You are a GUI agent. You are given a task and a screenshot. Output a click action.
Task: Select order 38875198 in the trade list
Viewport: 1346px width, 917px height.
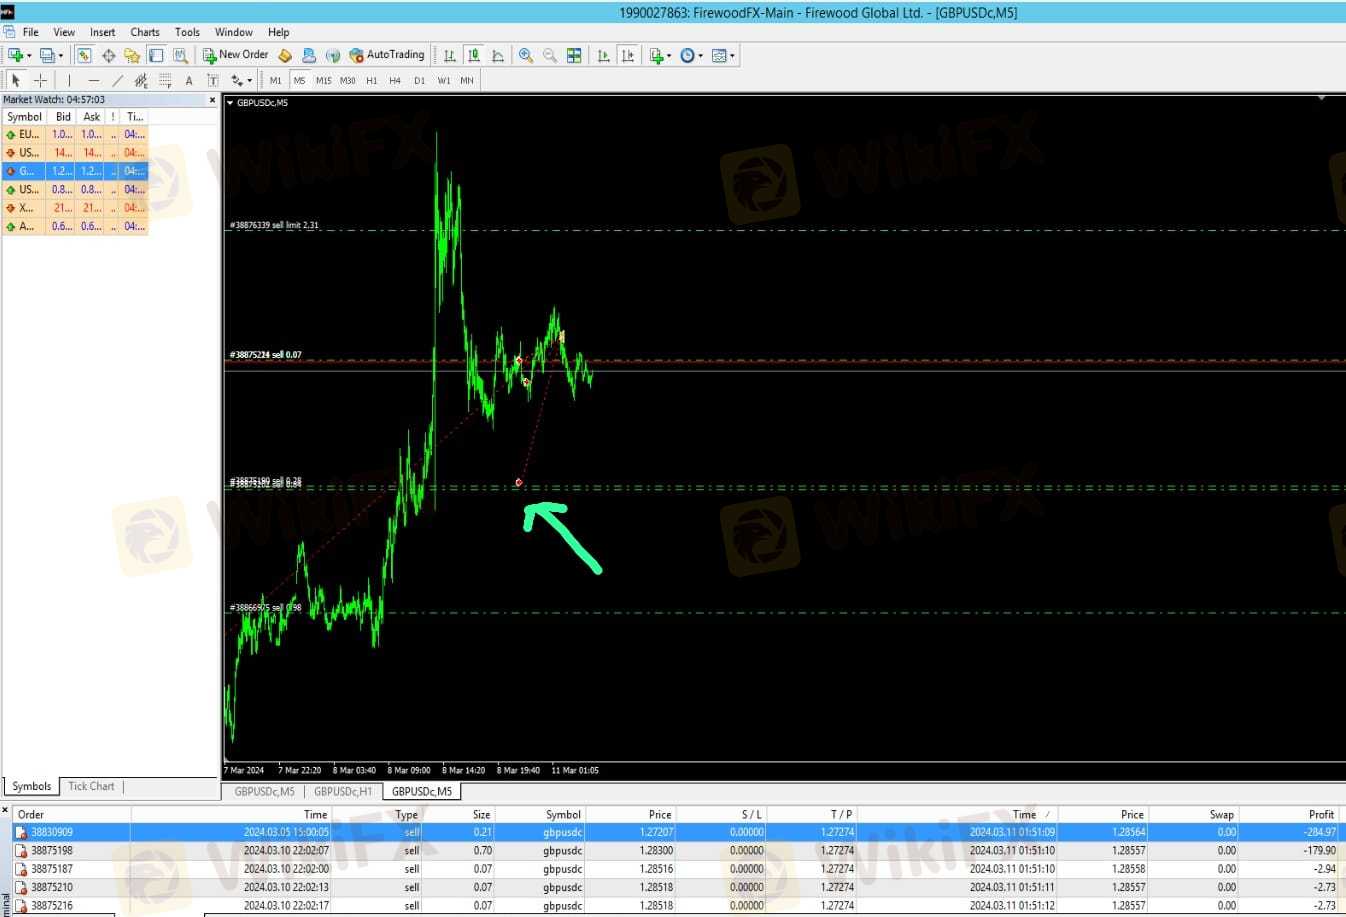[52, 850]
